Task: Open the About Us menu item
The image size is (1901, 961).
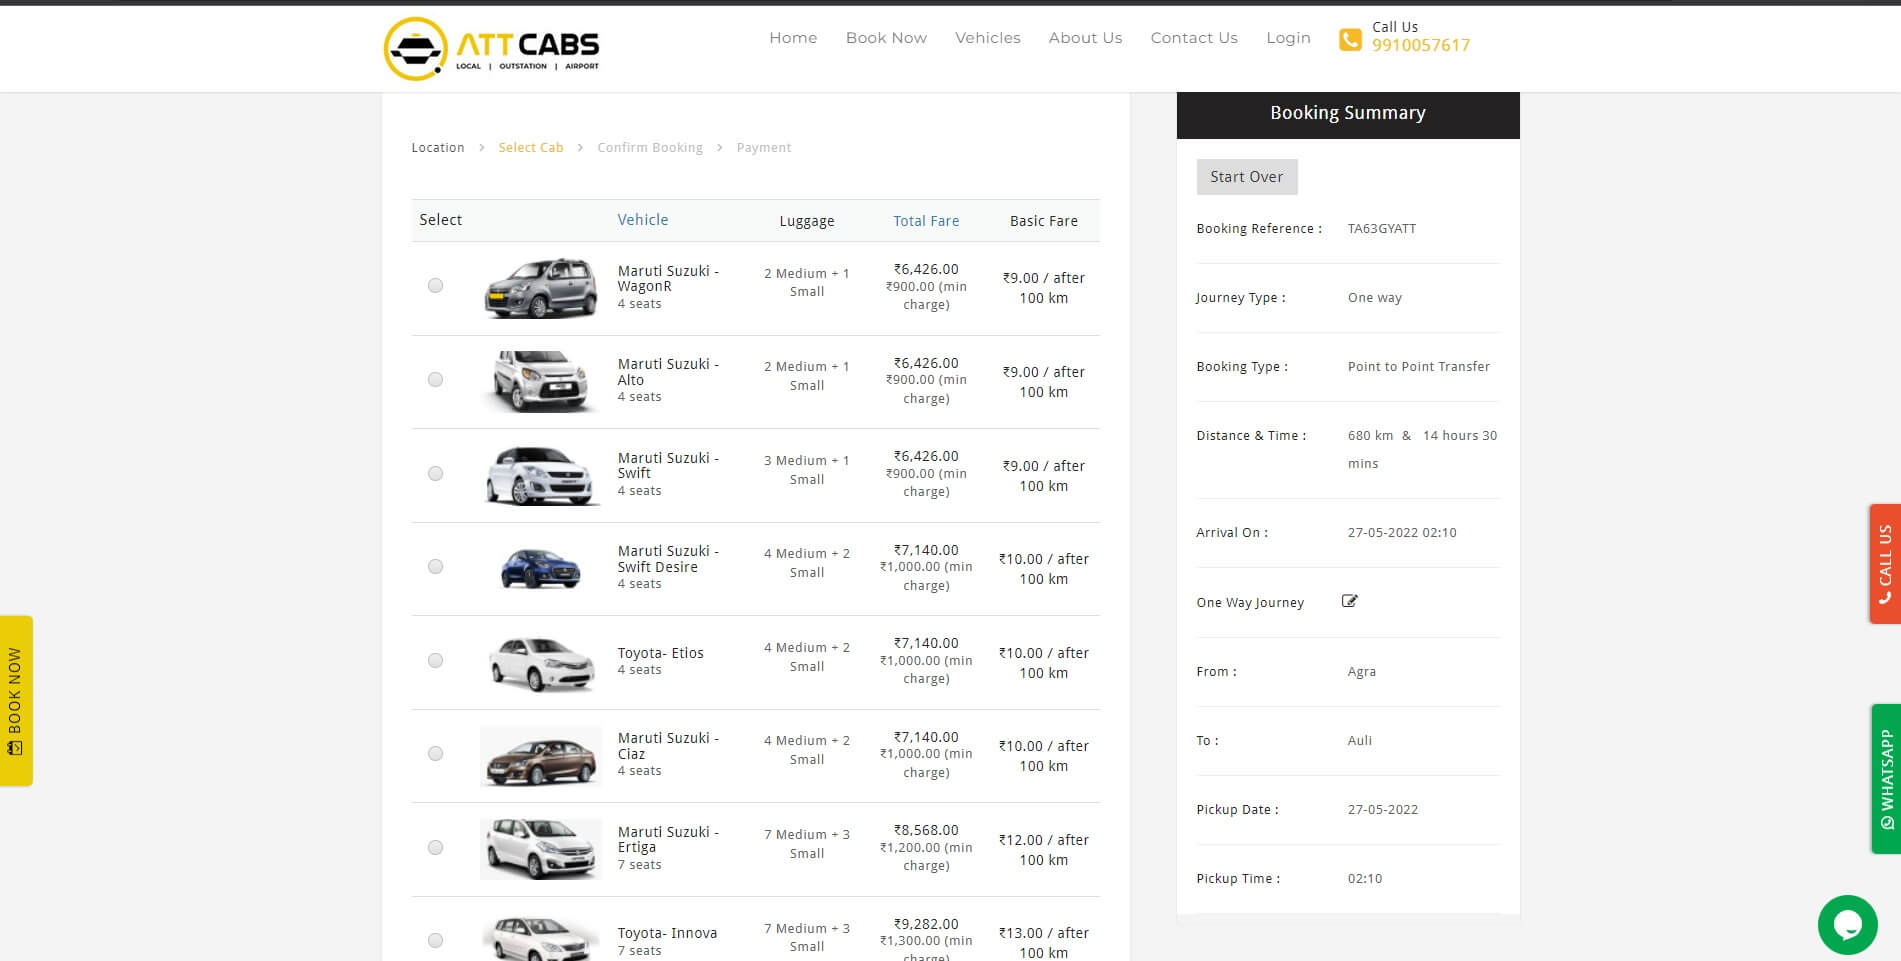Action: [1085, 38]
